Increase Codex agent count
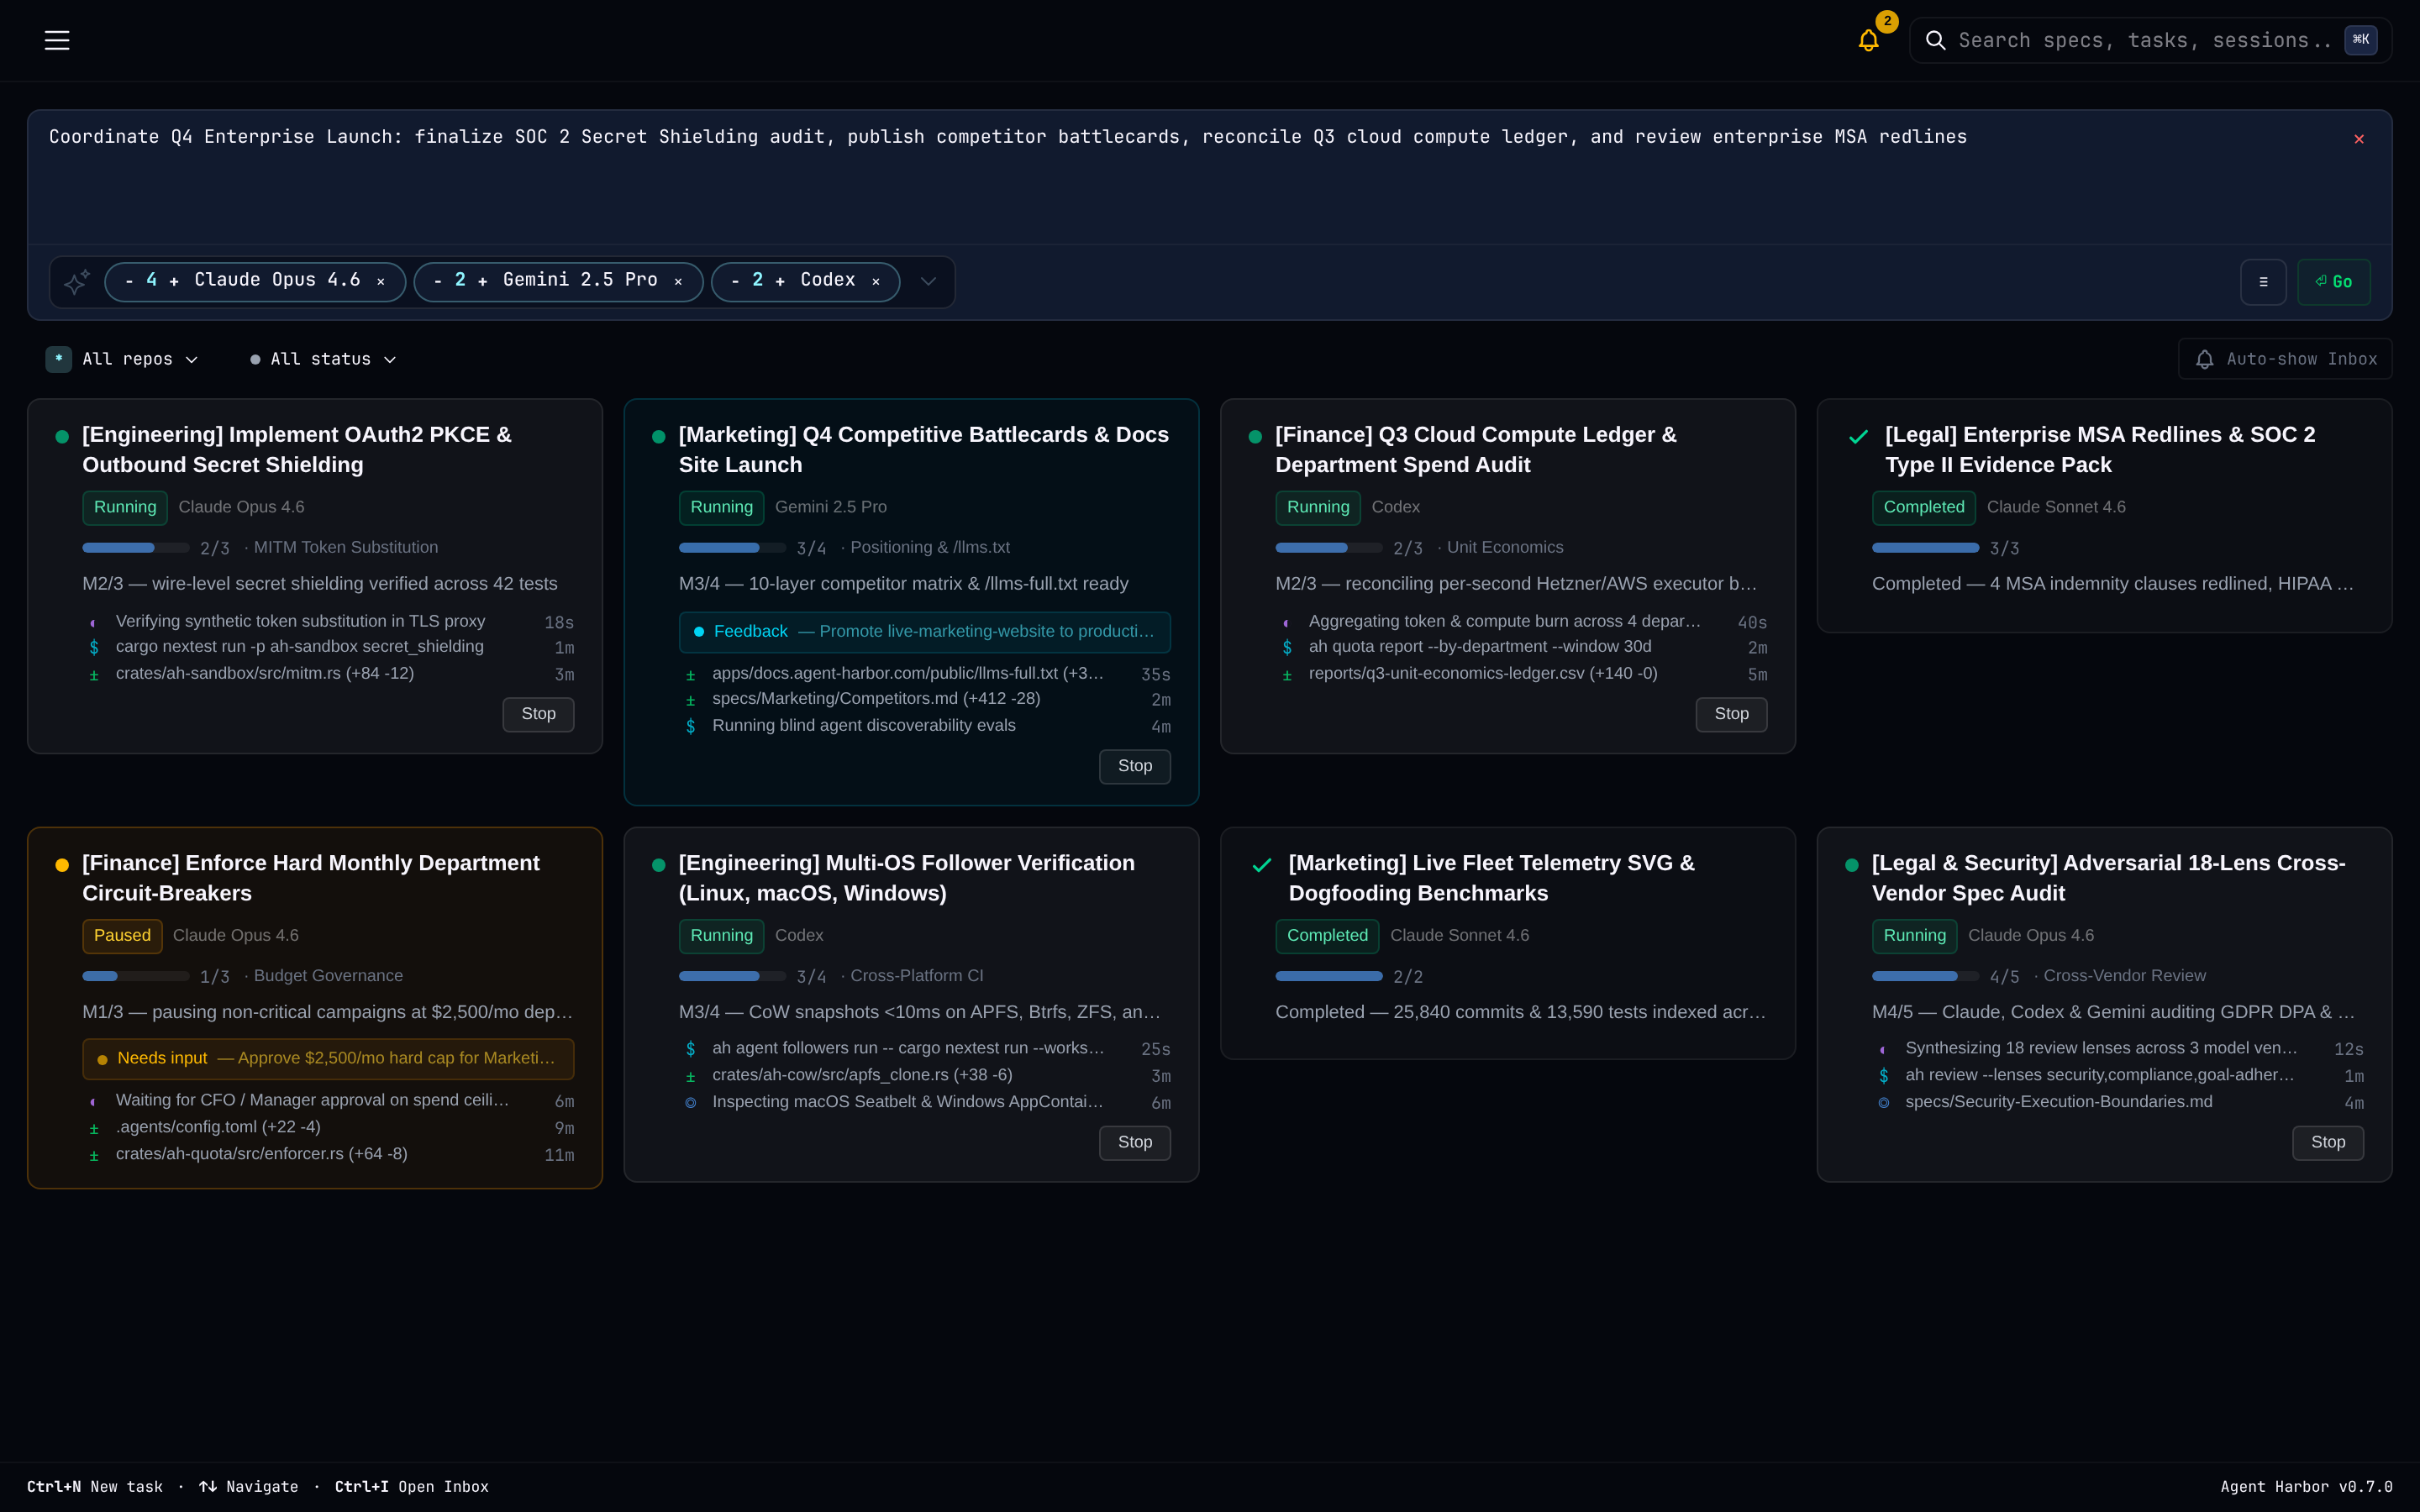The width and height of the screenshot is (2420, 1512). click(x=780, y=281)
